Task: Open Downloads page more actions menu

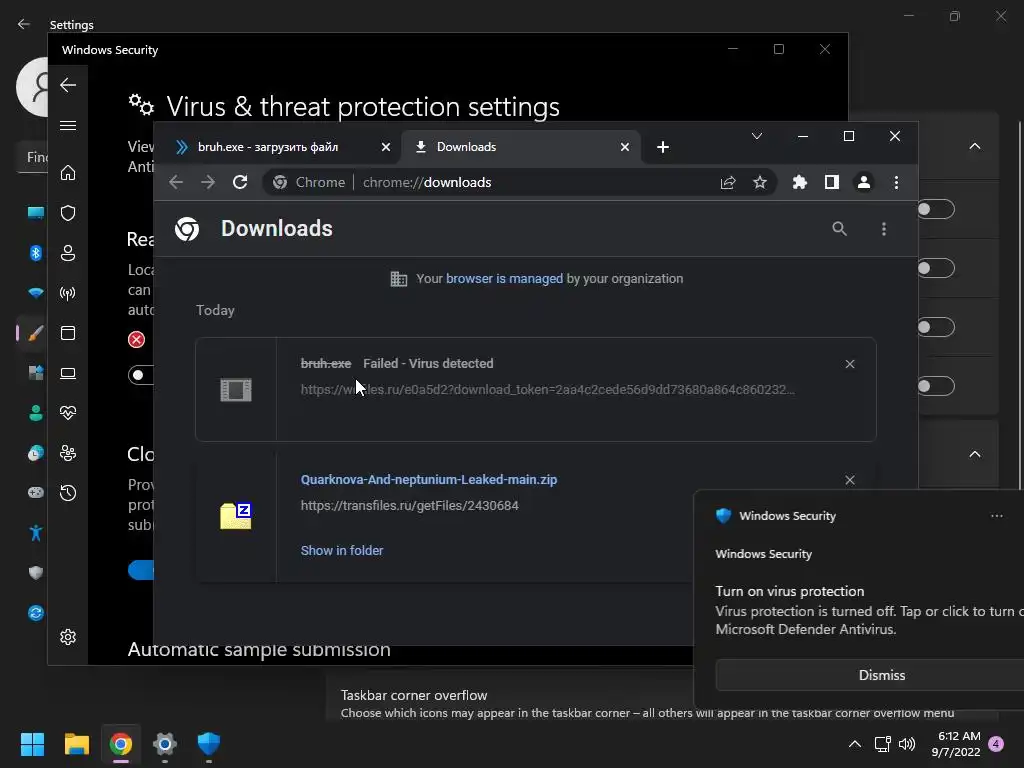Action: point(884,229)
